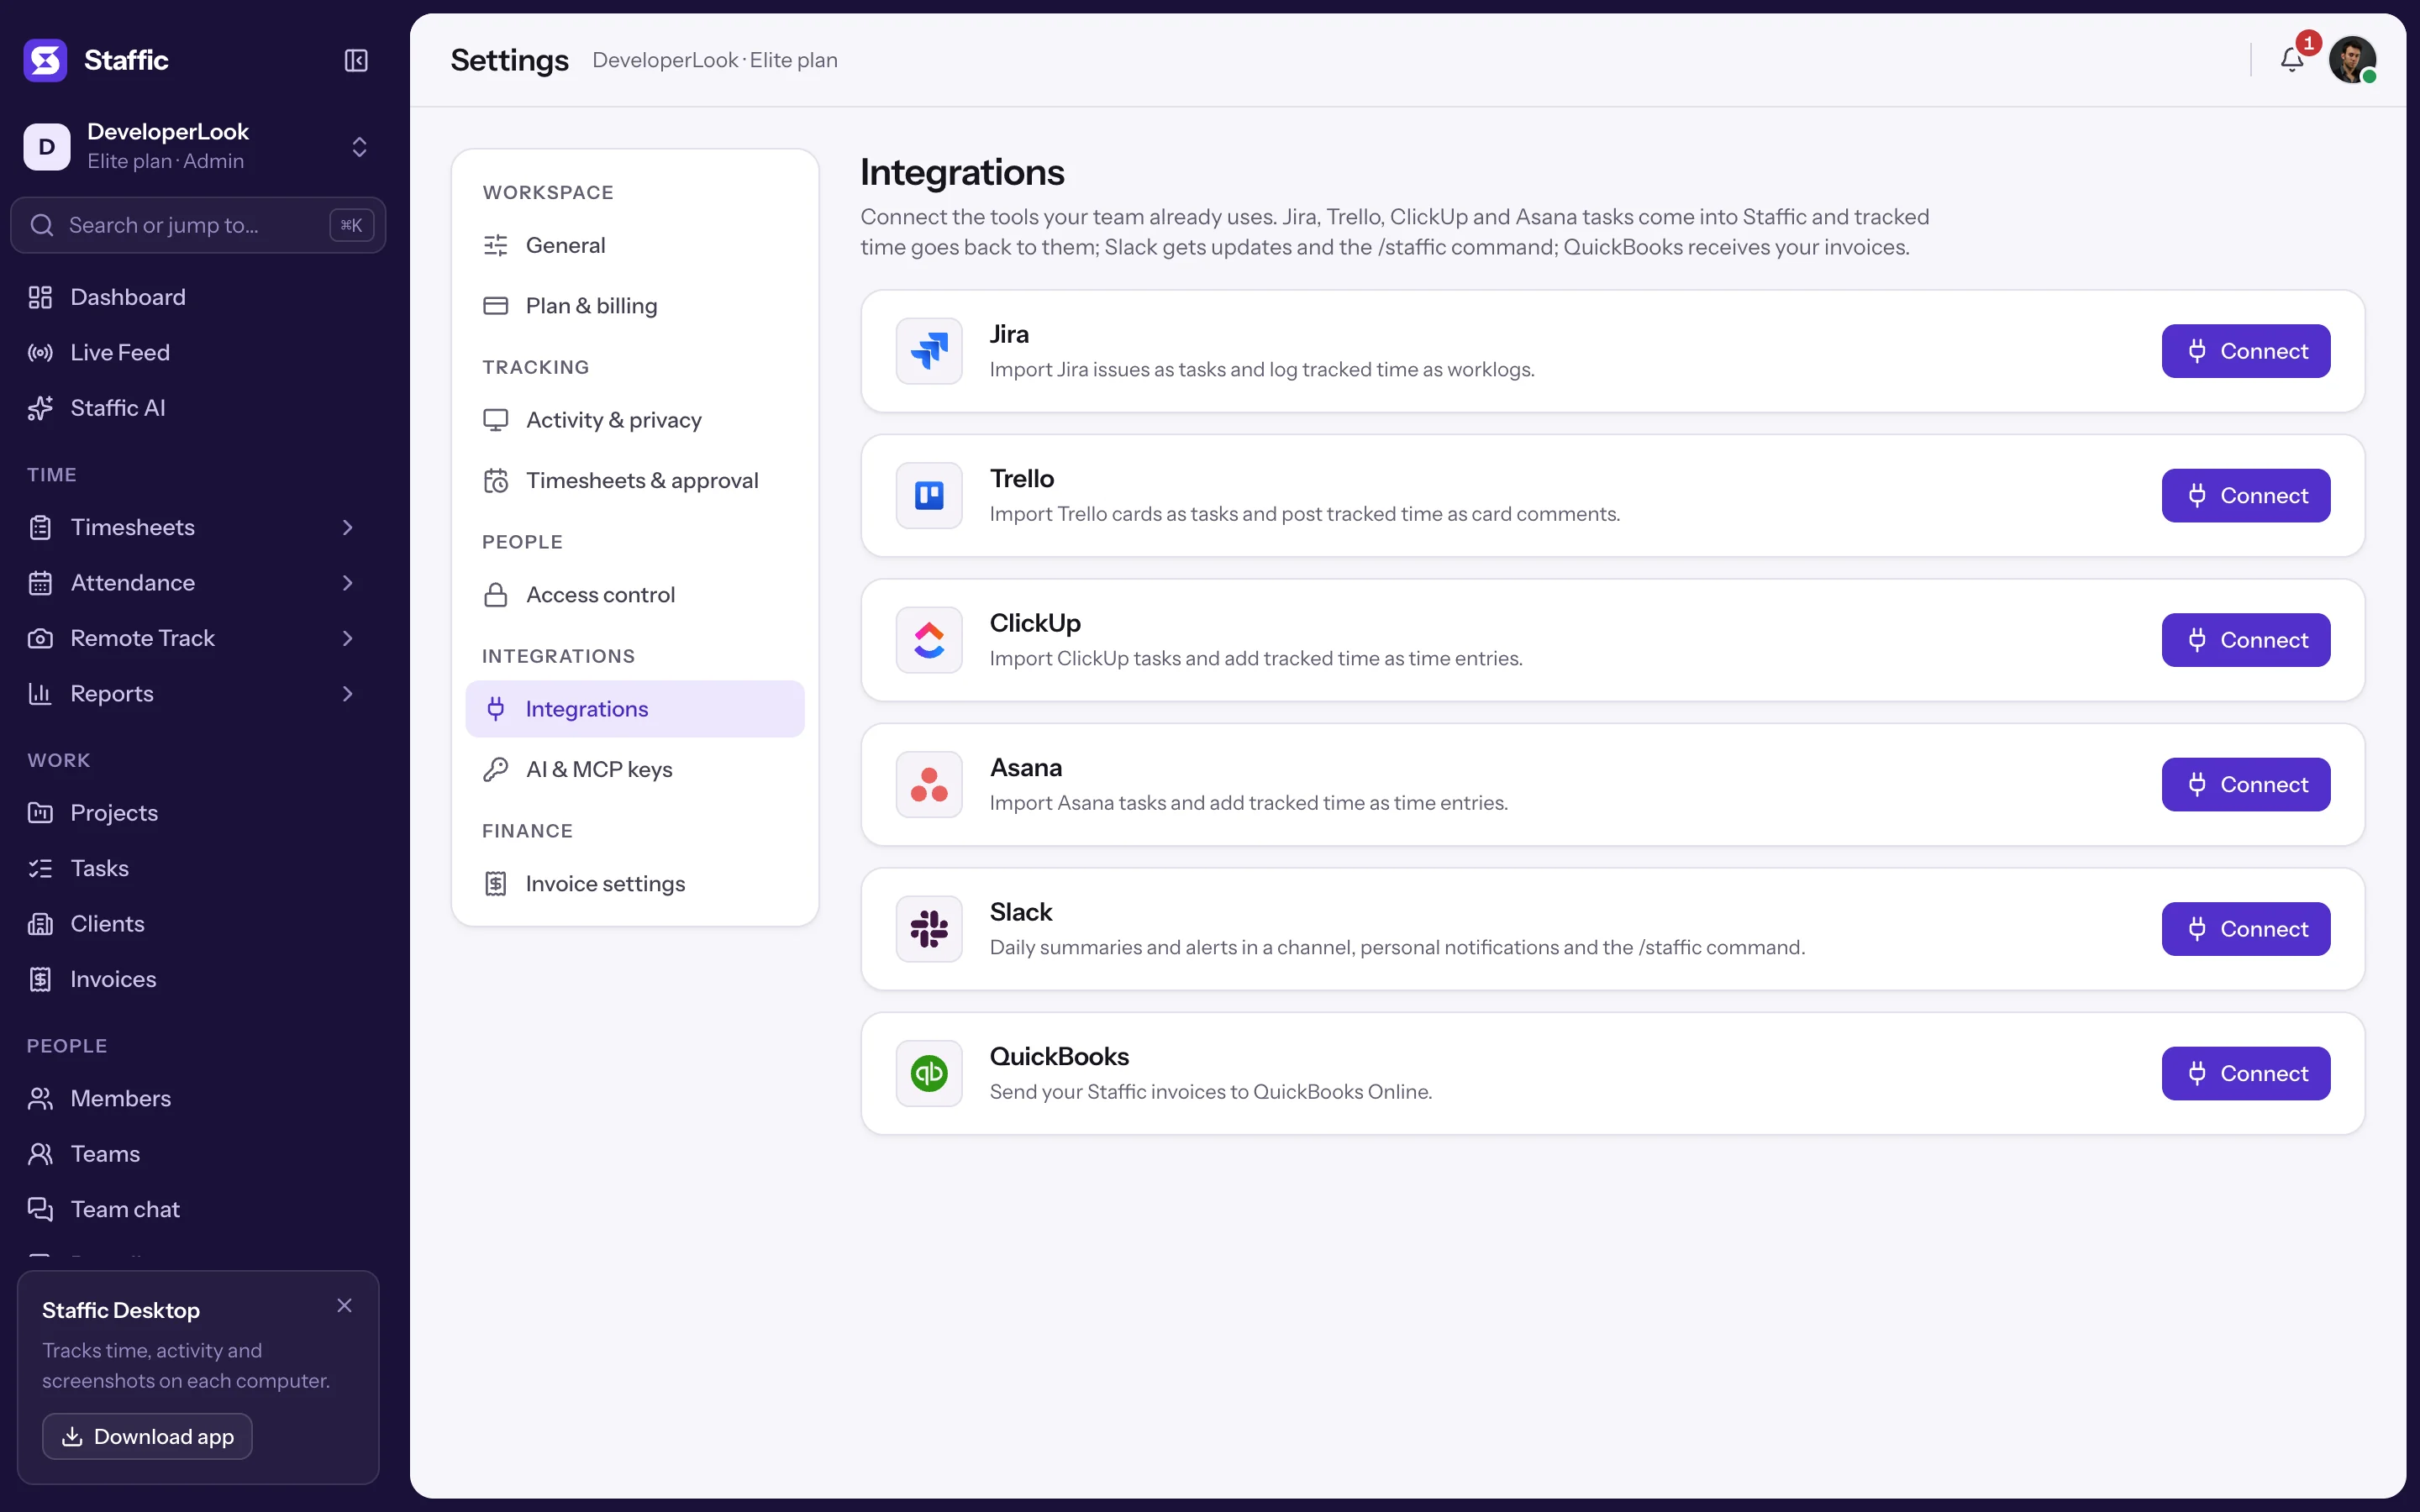Open General workspace settings

[634, 245]
